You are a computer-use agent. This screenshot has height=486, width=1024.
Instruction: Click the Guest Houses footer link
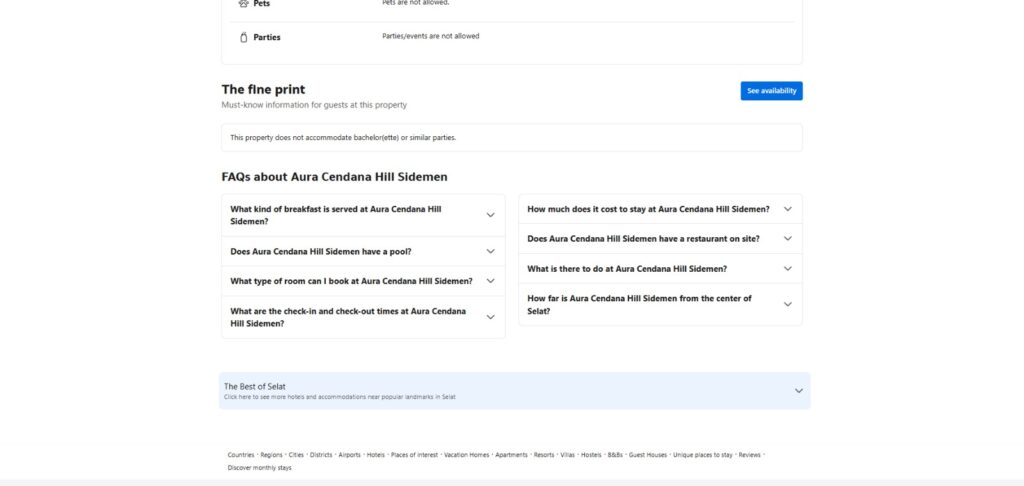[x=648, y=455]
